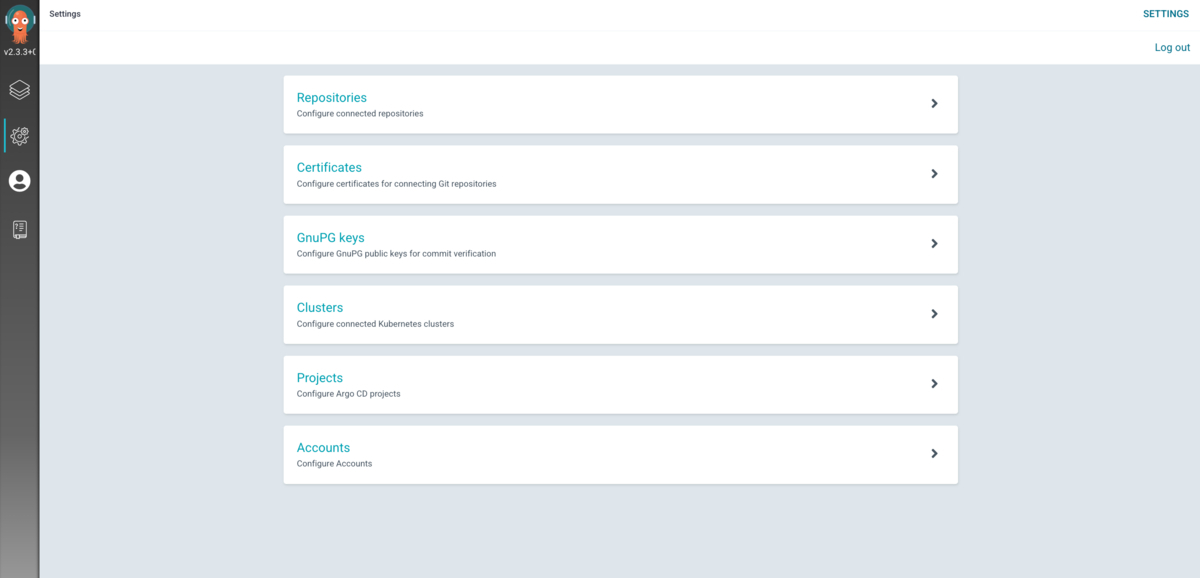Viewport: 1200px width, 578px height.
Task: Click the Log out button
Action: [1172, 47]
